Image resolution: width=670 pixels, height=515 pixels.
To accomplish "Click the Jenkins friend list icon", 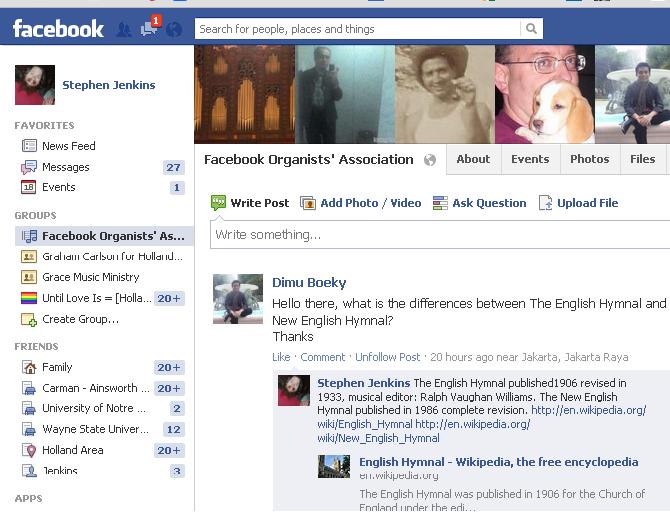I will 29,471.
